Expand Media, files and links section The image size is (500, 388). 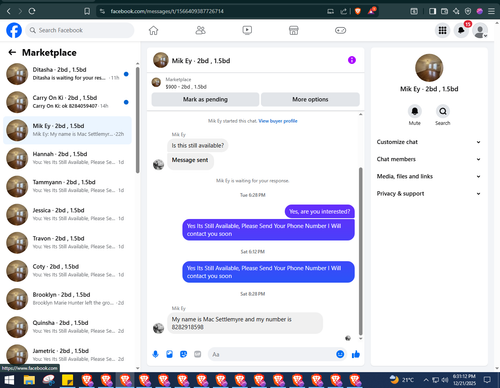coord(429,176)
